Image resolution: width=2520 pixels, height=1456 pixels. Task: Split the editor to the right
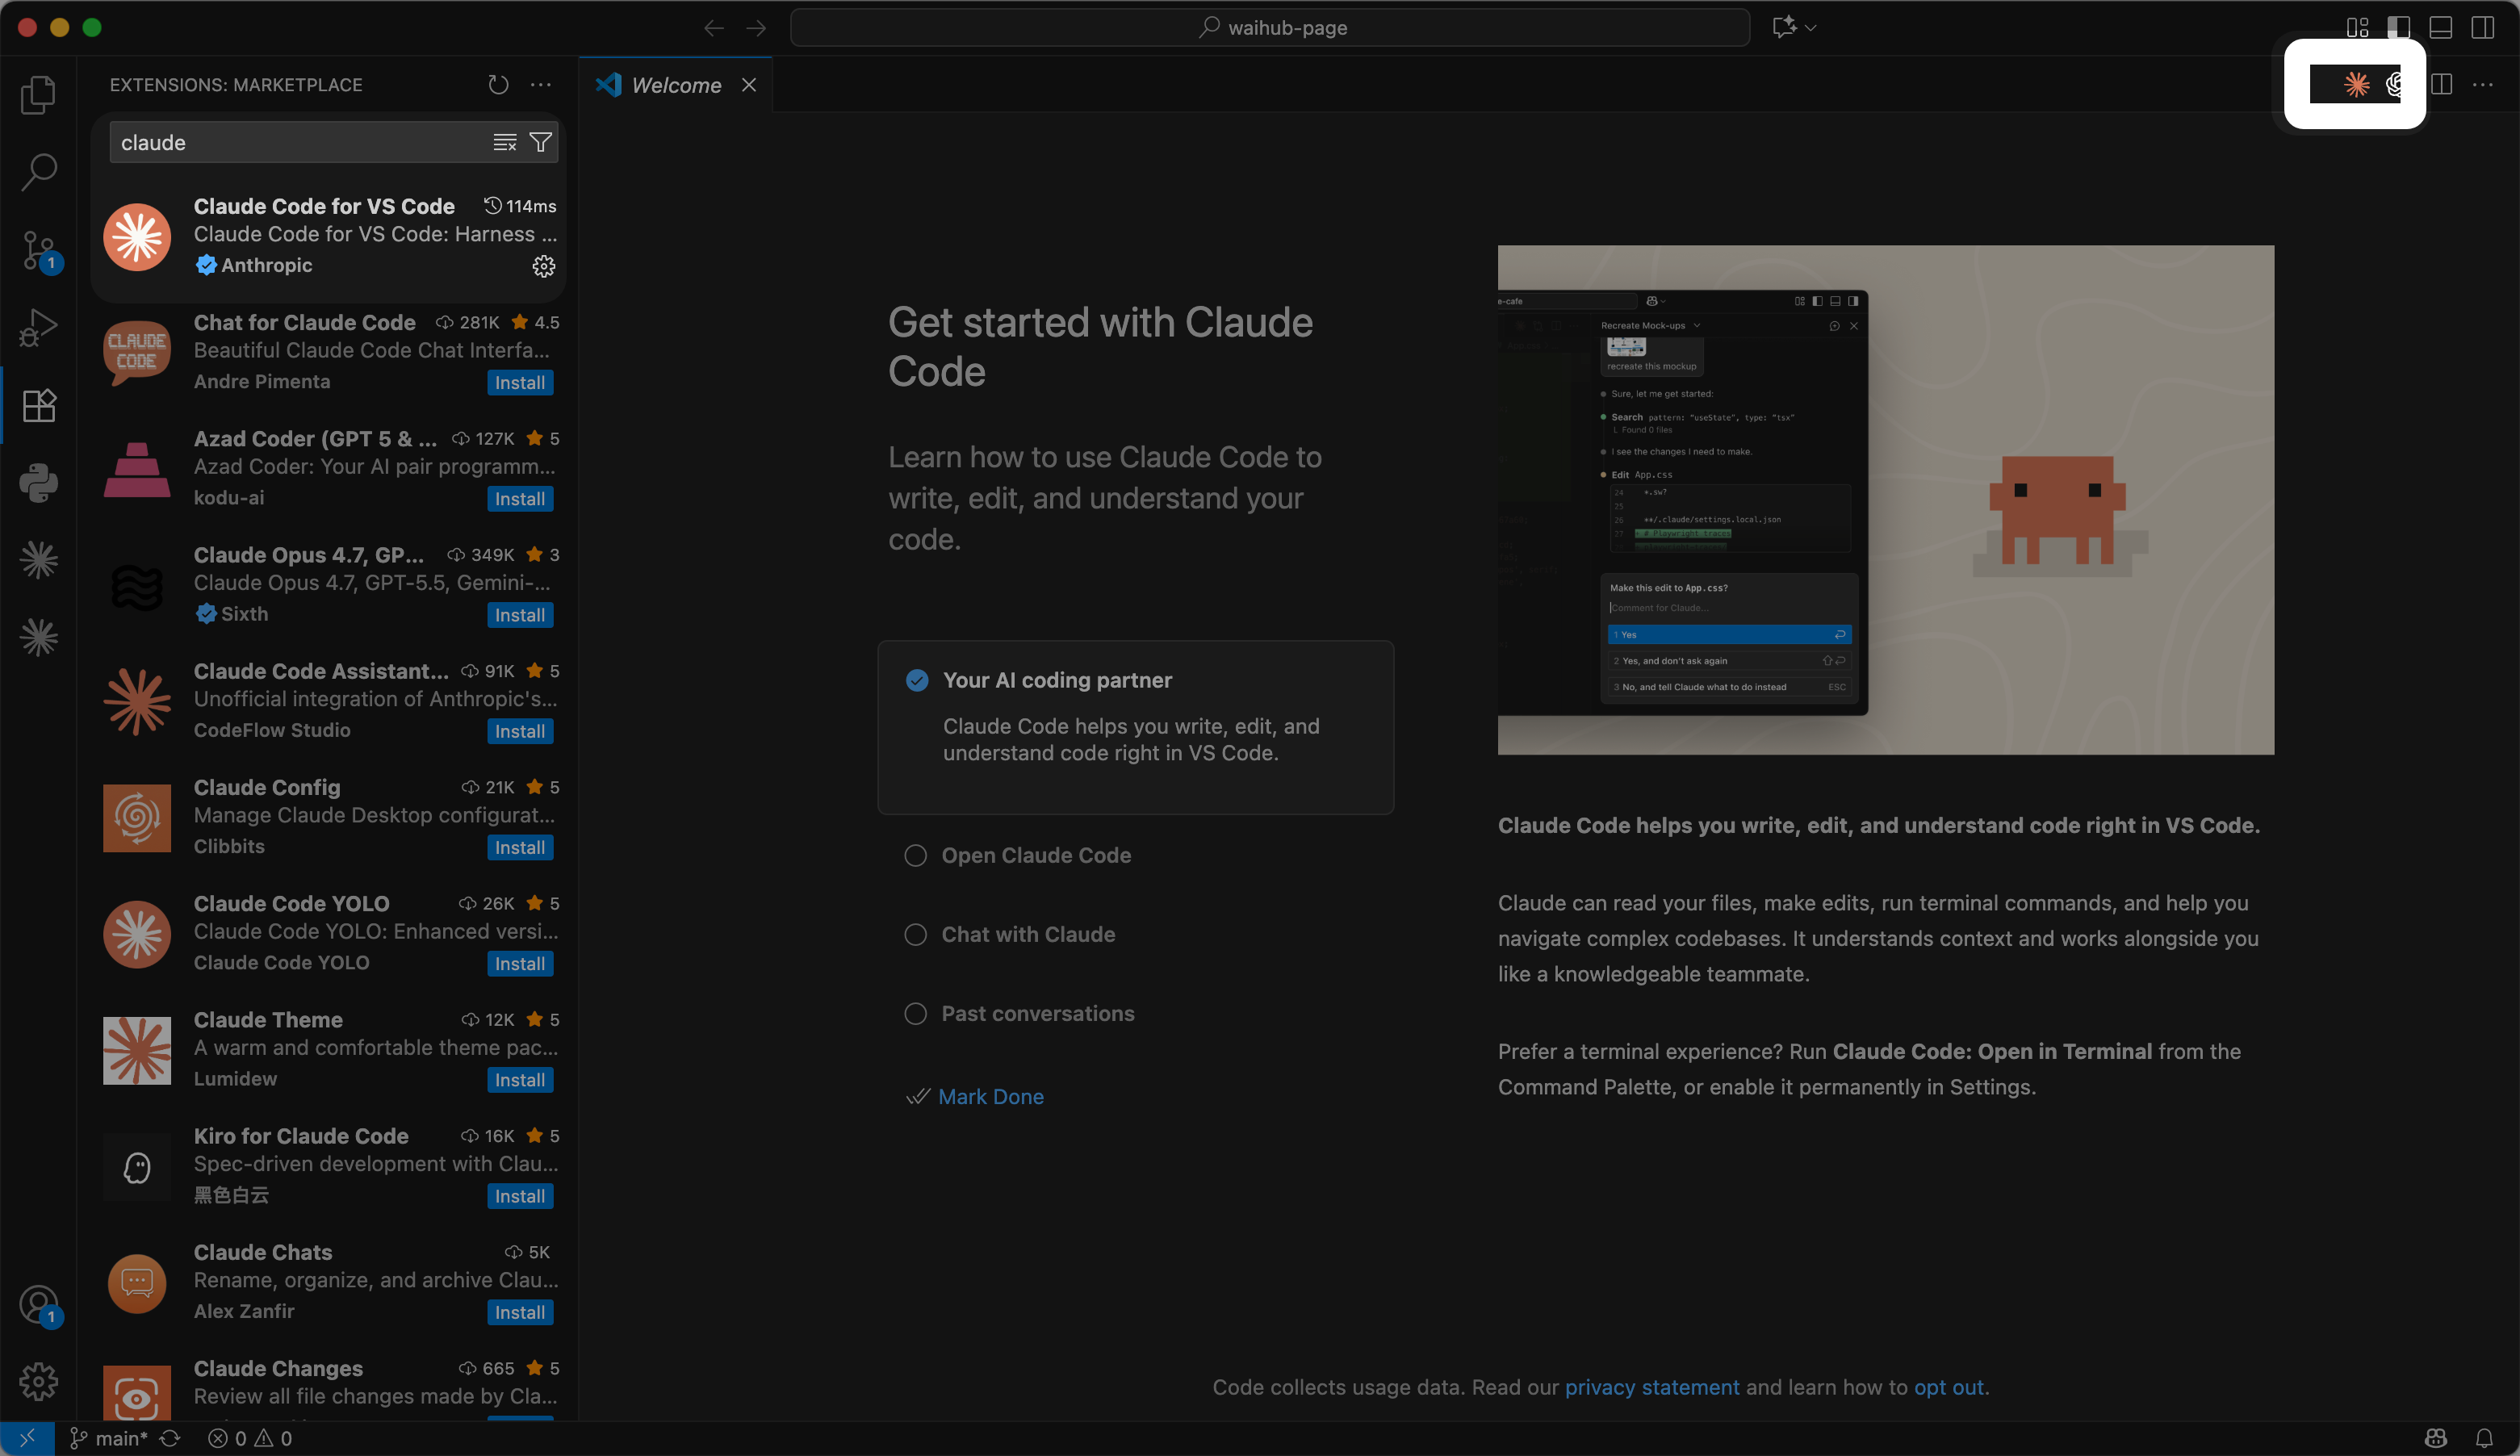(x=2441, y=85)
